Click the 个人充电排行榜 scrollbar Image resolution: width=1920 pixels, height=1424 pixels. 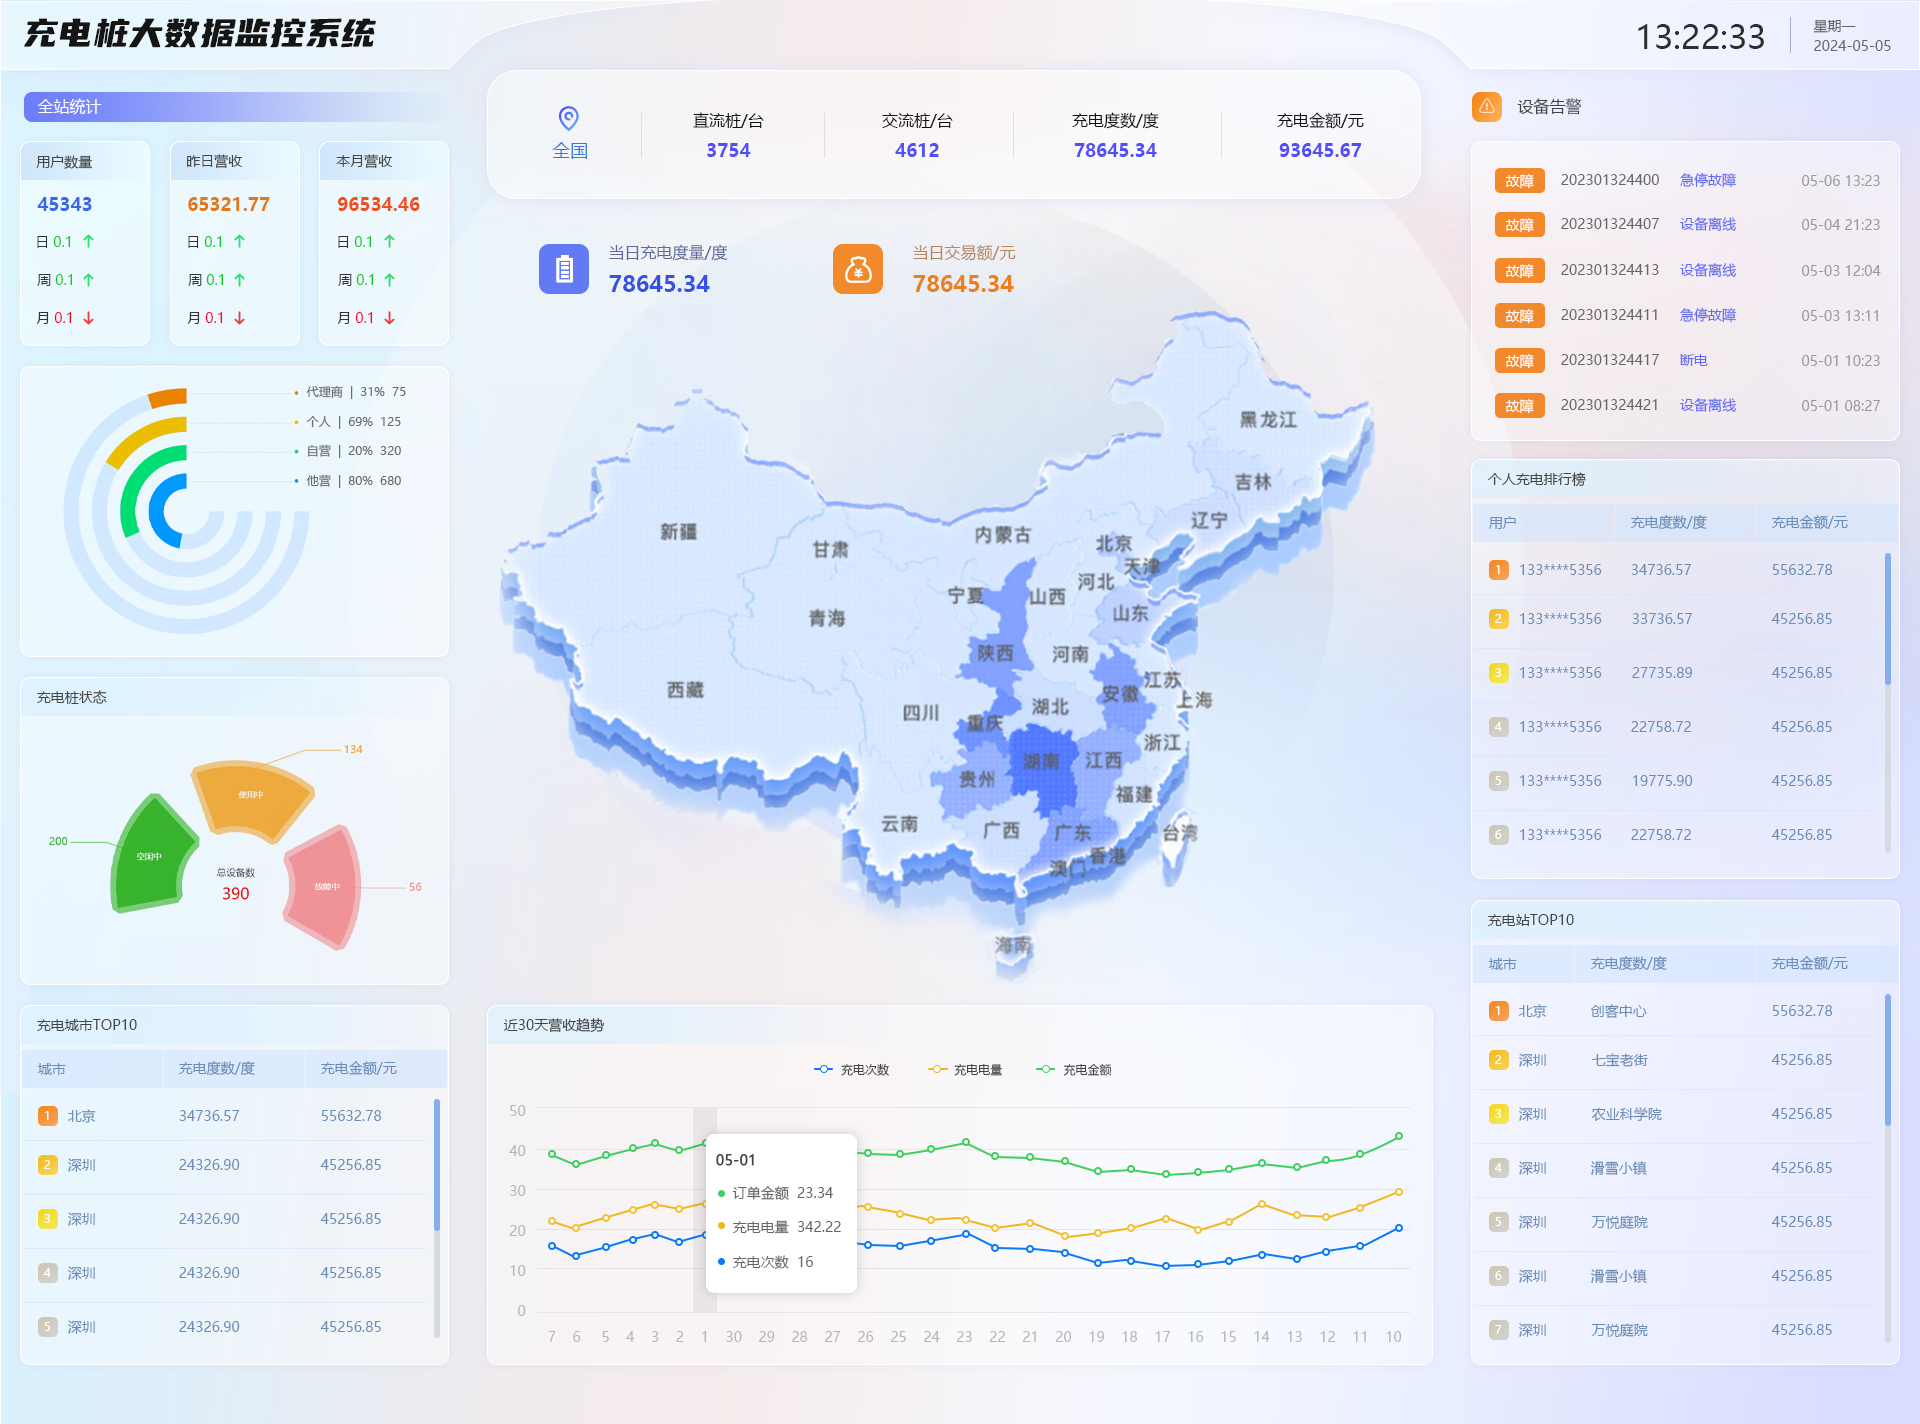point(1888,620)
